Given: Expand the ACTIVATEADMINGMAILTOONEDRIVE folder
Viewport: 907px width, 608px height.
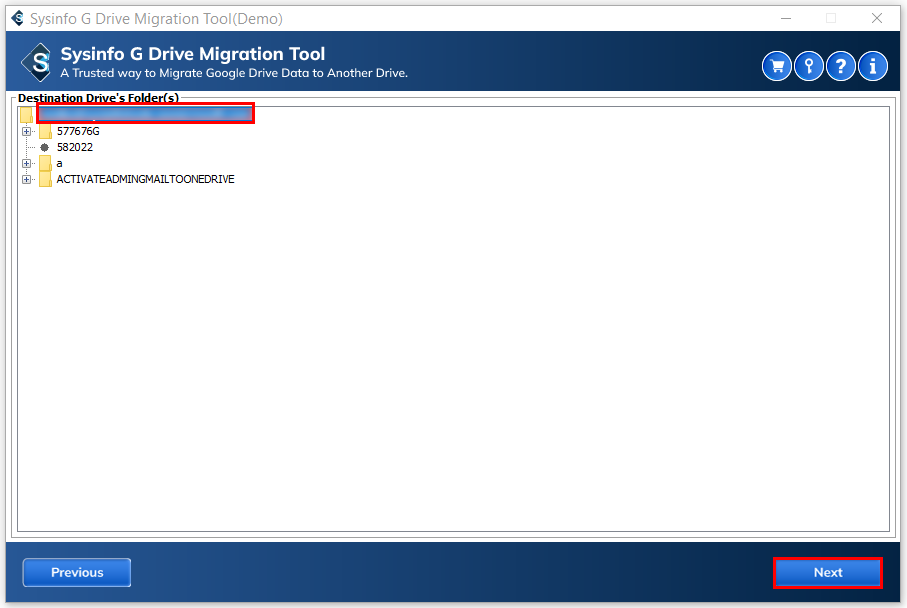Looking at the screenshot, I should point(26,179).
